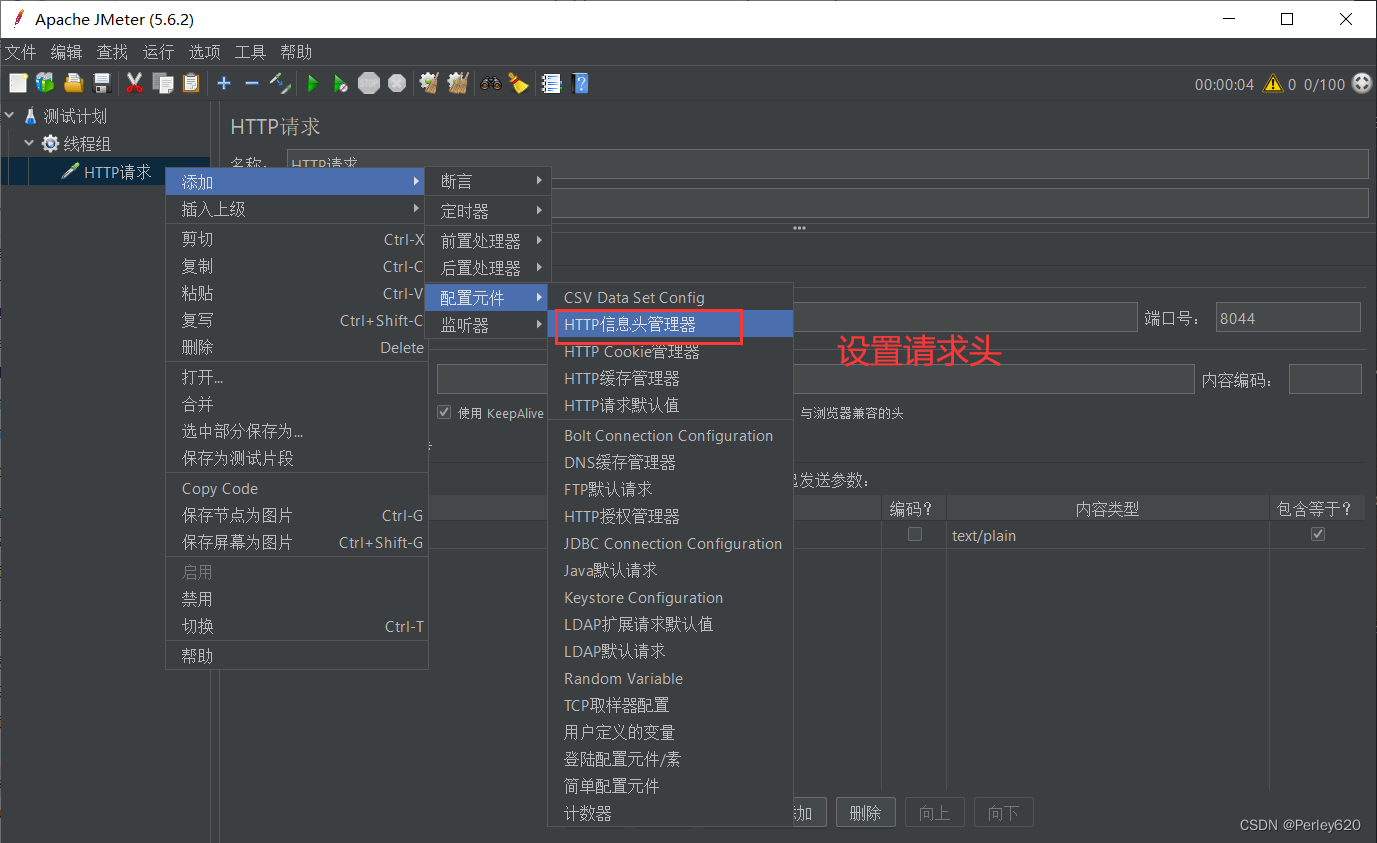
Task: Collapse the 测试计划 tree node arrow
Action: click(10, 116)
